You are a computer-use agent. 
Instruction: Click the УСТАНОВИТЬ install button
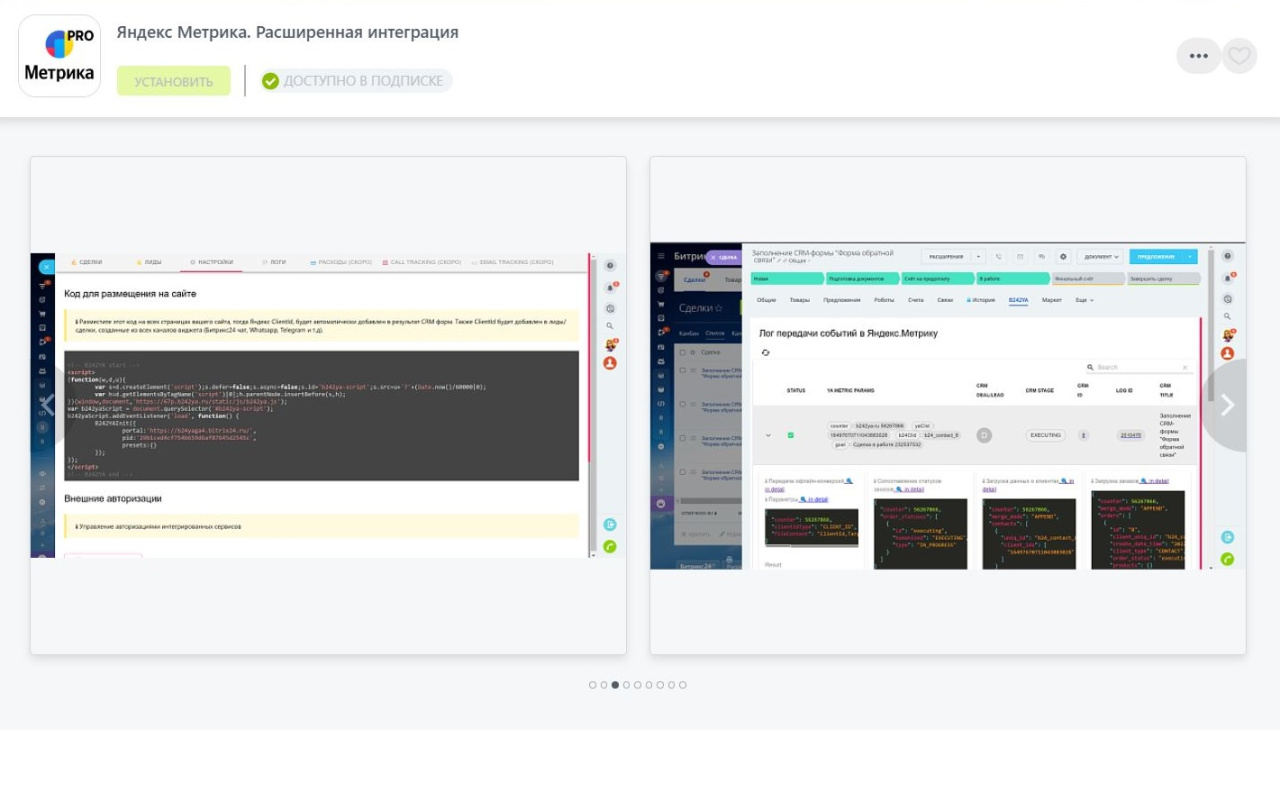point(174,81)
